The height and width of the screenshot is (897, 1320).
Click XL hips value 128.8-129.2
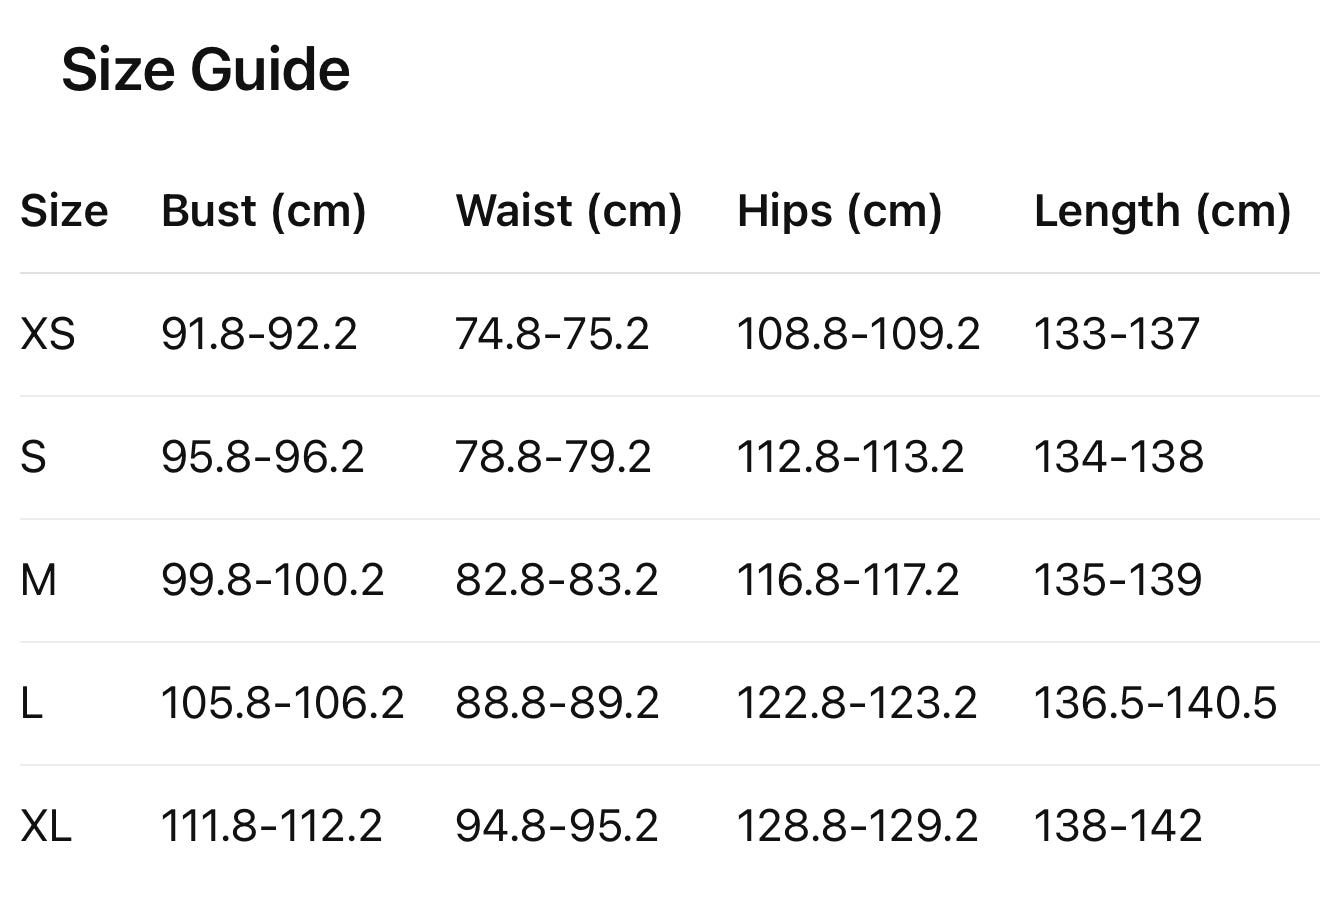(x=857, y=826)
